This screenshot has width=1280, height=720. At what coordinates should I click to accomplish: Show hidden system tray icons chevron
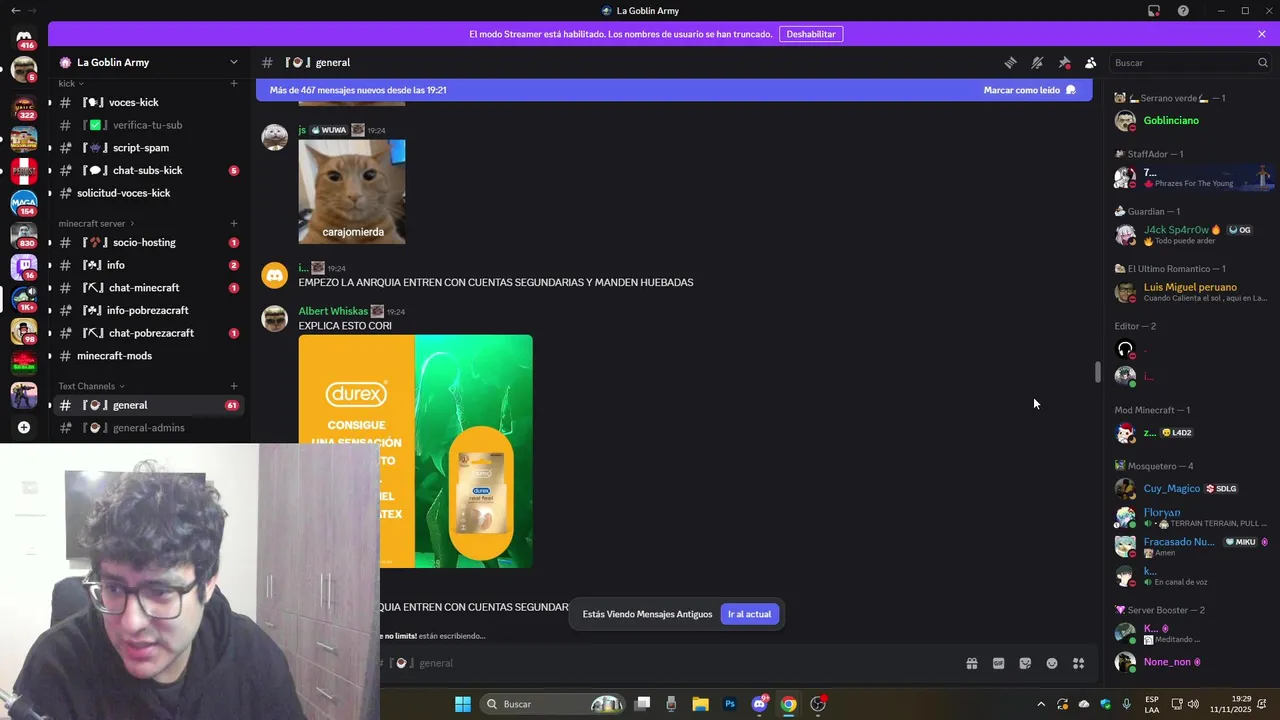(x=1041, y=704)
